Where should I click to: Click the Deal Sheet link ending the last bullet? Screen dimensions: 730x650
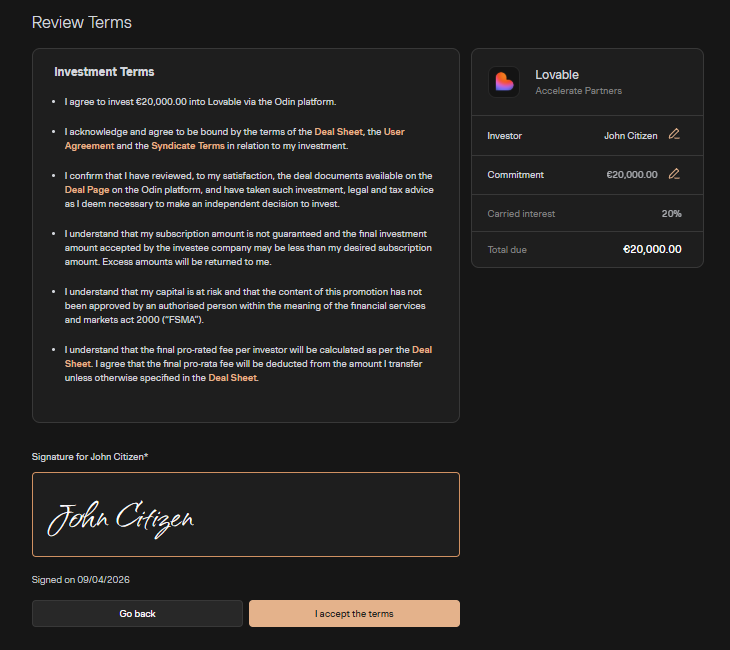pyautogui.click(x=232, y=378)
